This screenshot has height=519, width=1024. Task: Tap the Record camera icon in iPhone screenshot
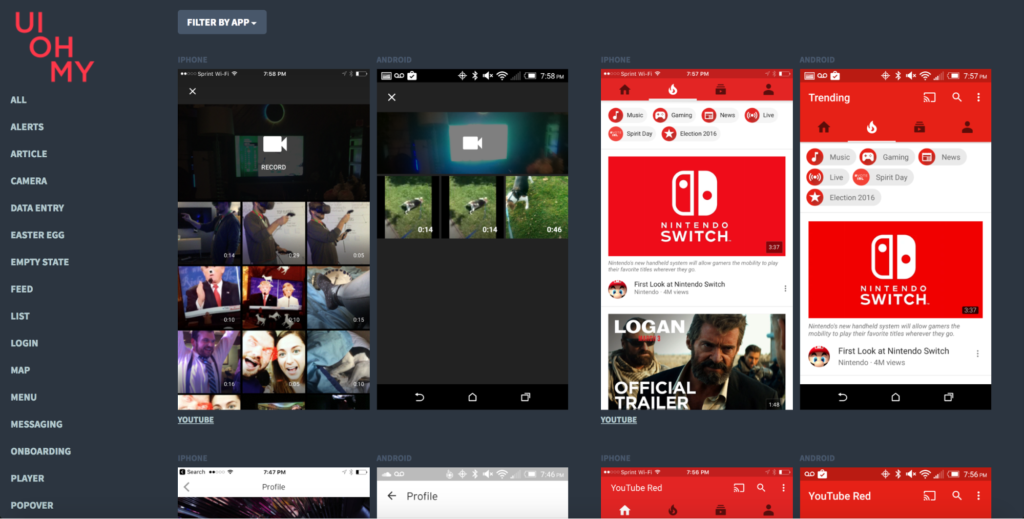pos(273,146)
